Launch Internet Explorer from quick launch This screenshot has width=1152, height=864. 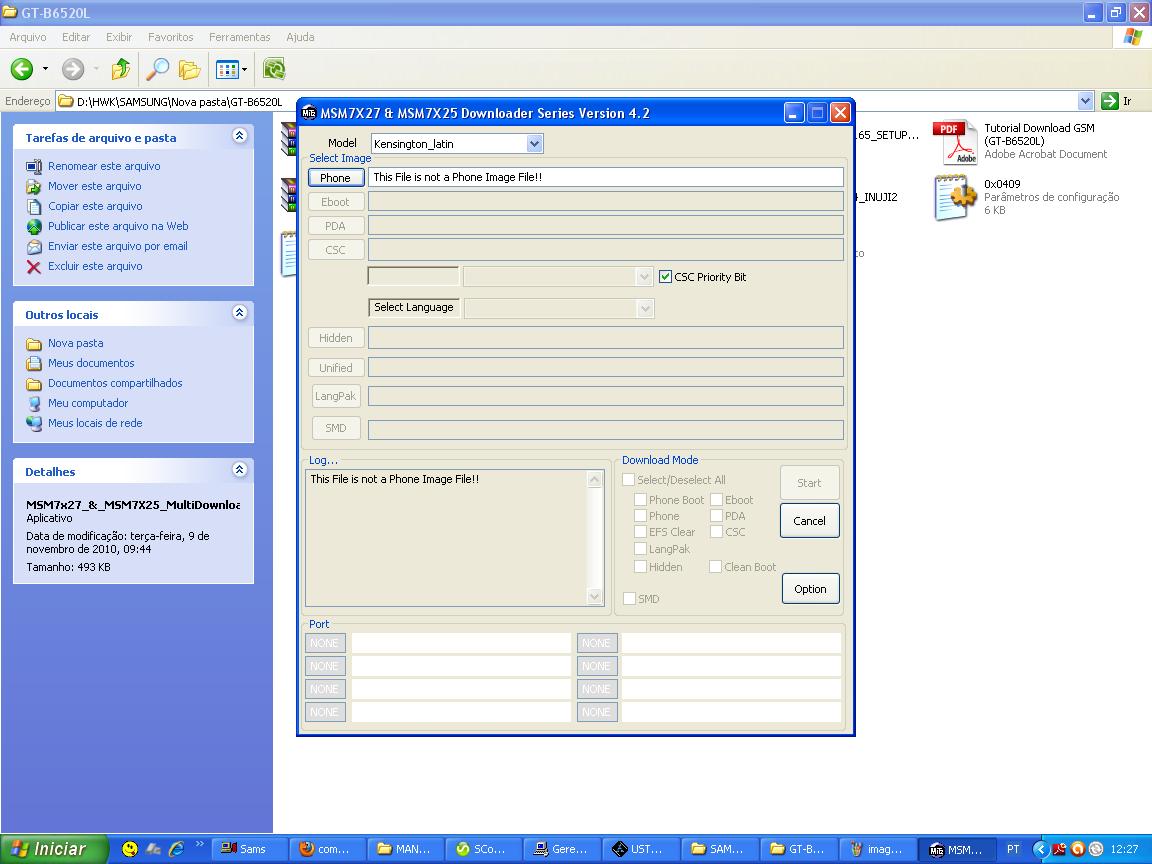coord(176,849)
